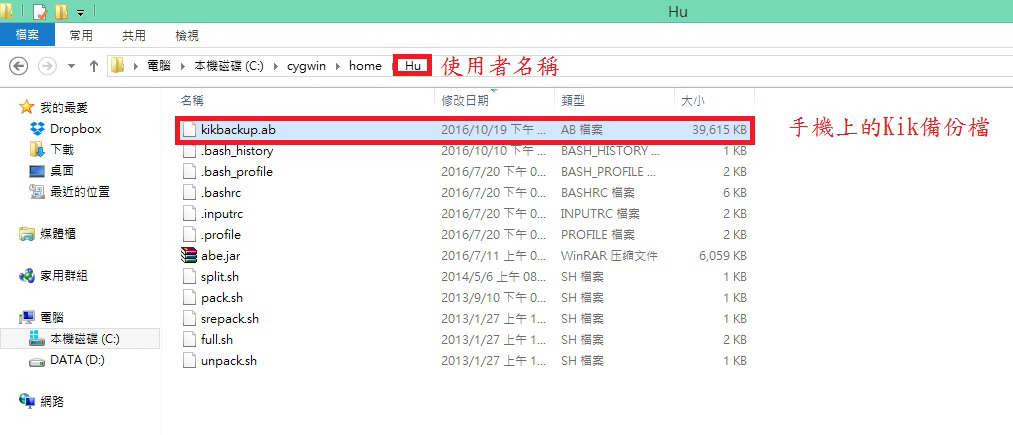Click the file icon of full.sh
This screenshot has height=435, width=1013.
coord(189,339)
